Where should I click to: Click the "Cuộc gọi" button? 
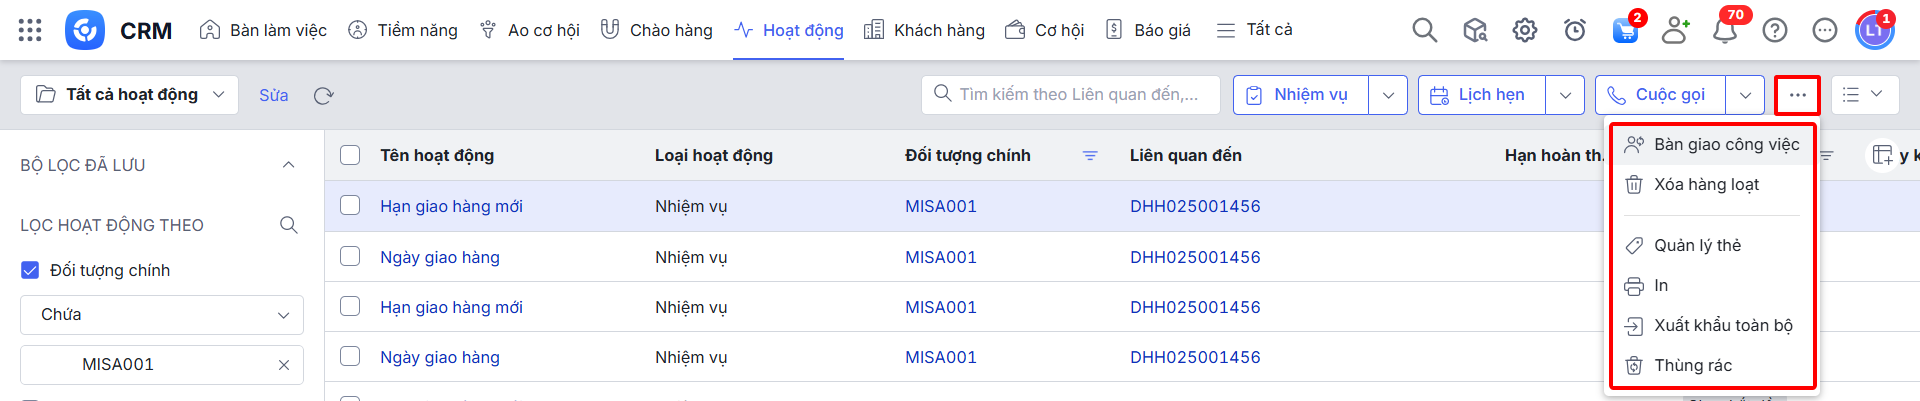point(1660,95)
